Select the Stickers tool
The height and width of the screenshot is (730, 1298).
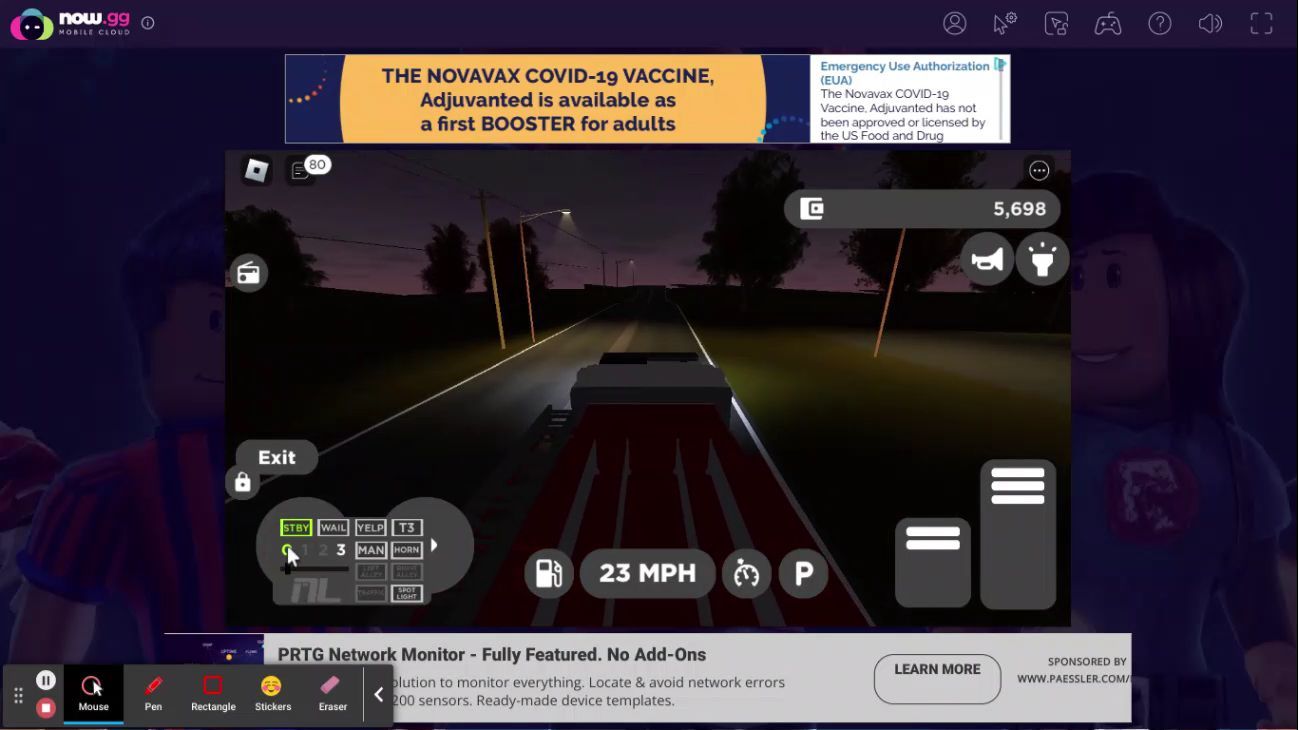(272, 694)
